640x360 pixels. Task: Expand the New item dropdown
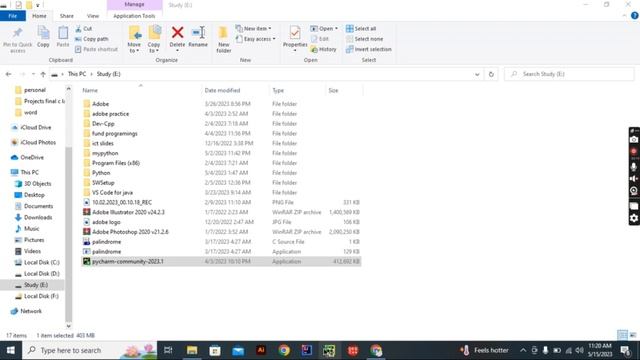[253, 29]
